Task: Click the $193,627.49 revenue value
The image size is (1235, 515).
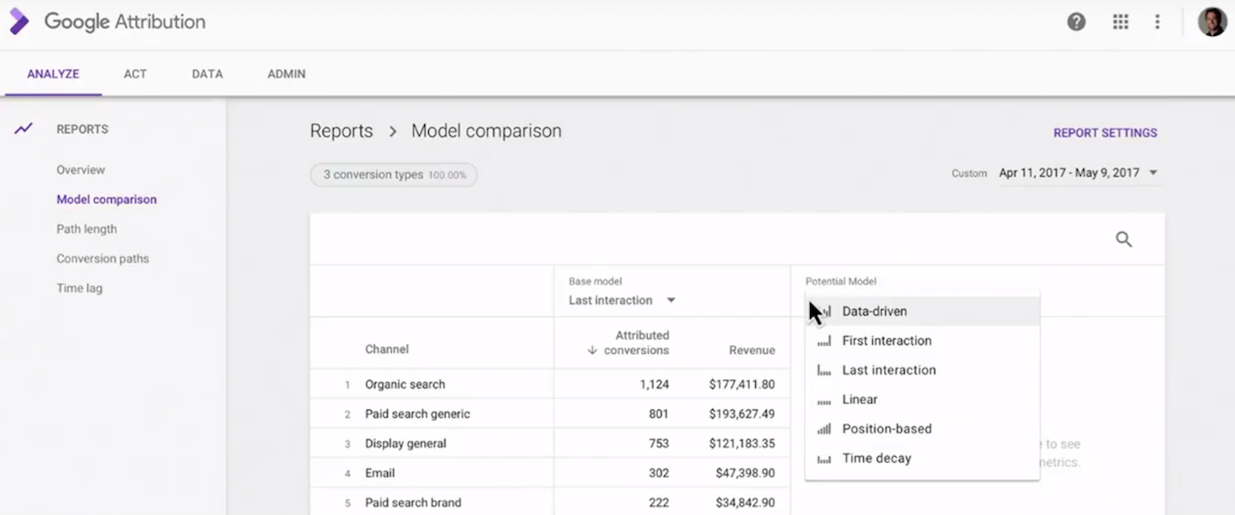Action: click(742, 414)
